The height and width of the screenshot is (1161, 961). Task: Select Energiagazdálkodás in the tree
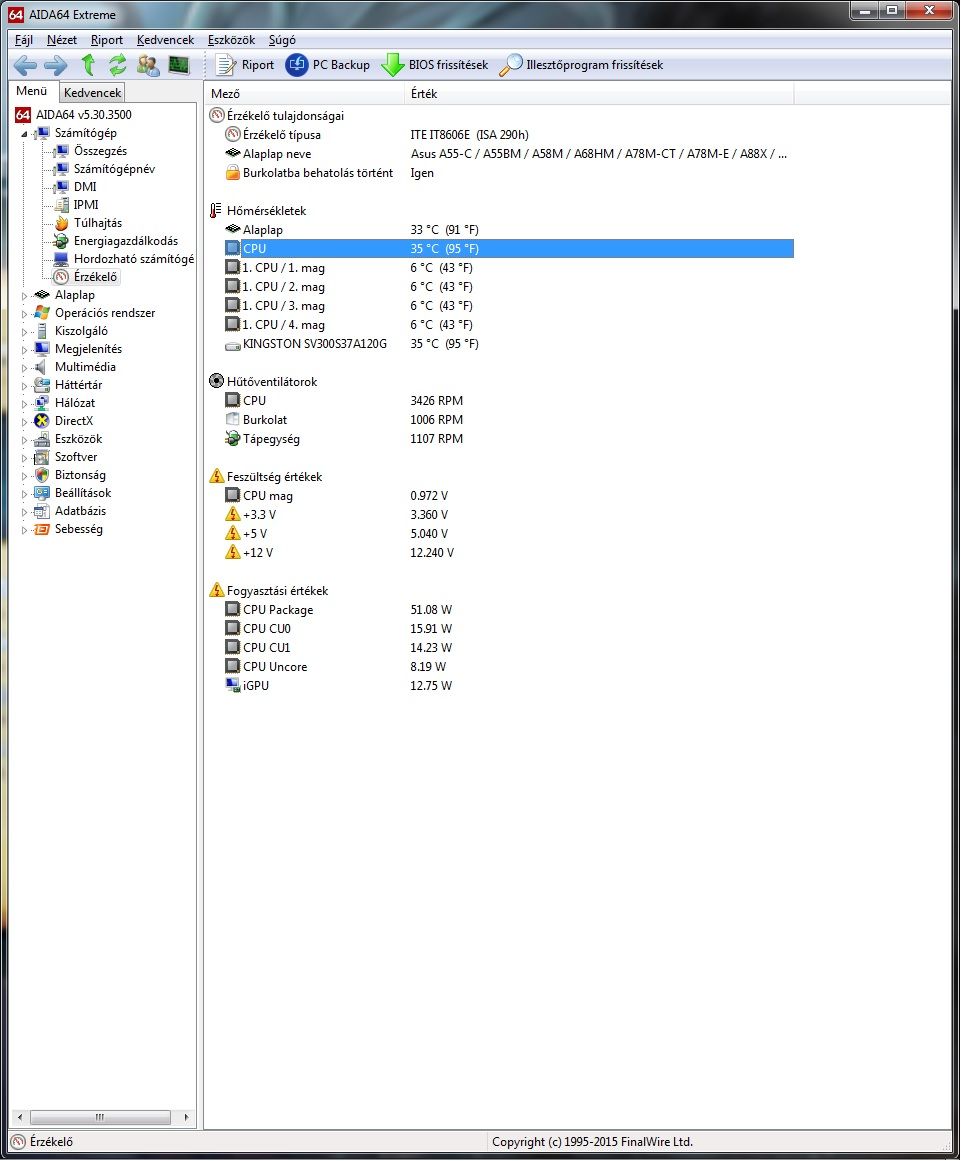click(125, 241)
